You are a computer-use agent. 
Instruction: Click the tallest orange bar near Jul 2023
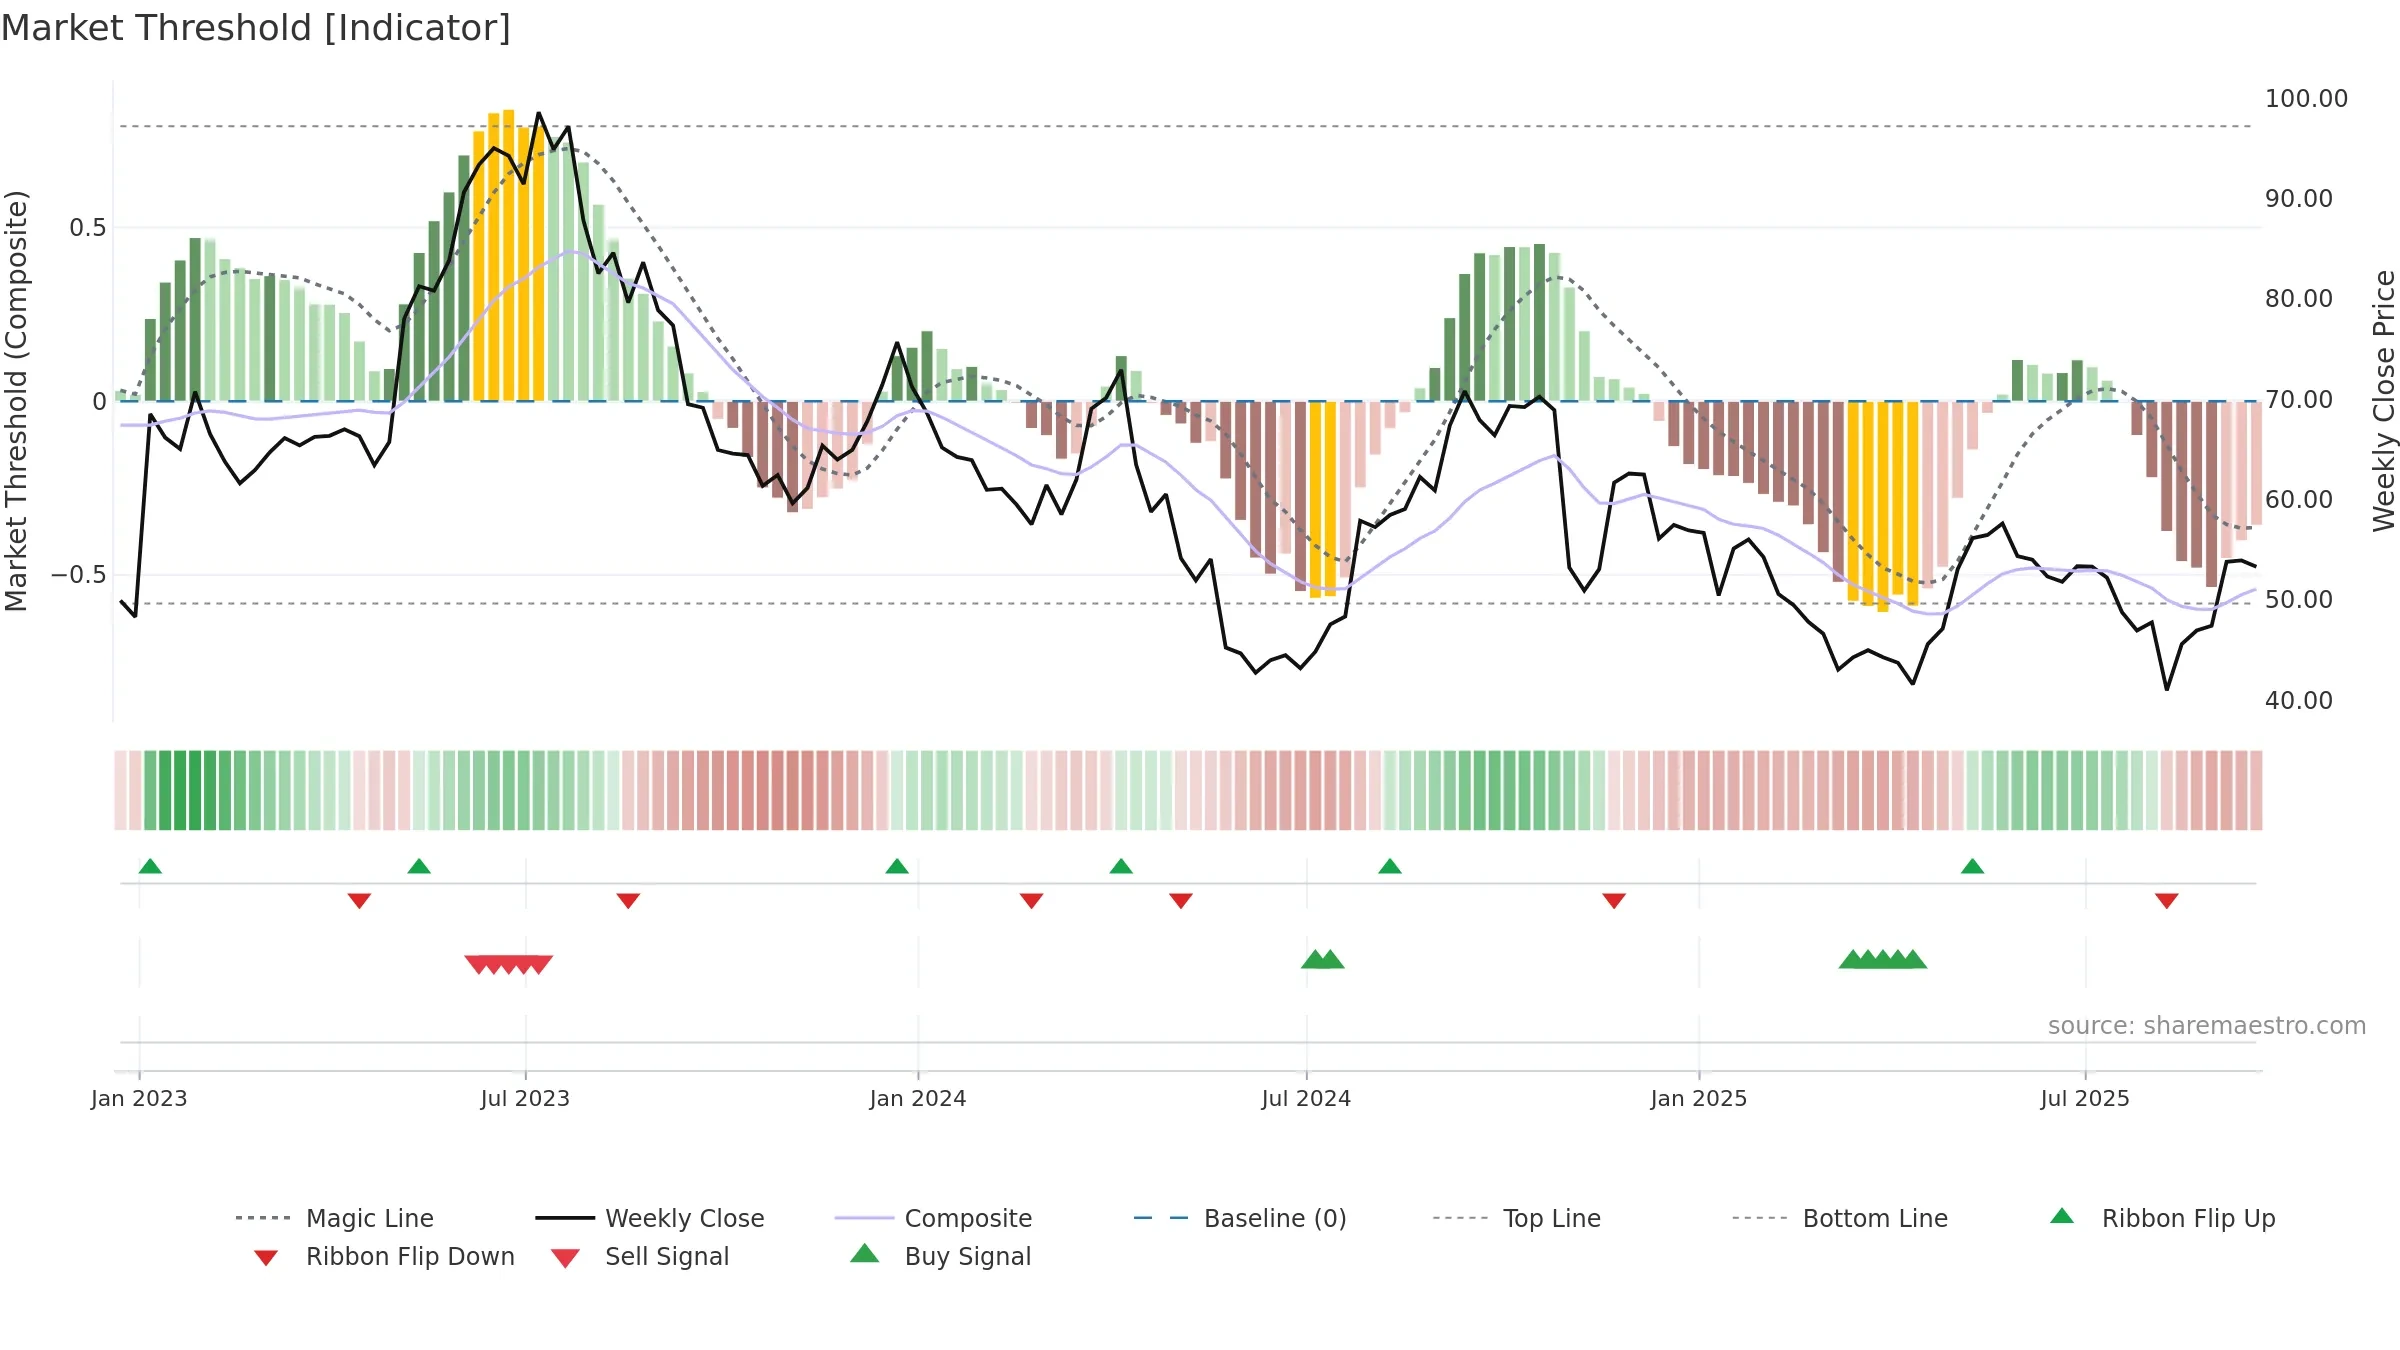click(509, 255)
